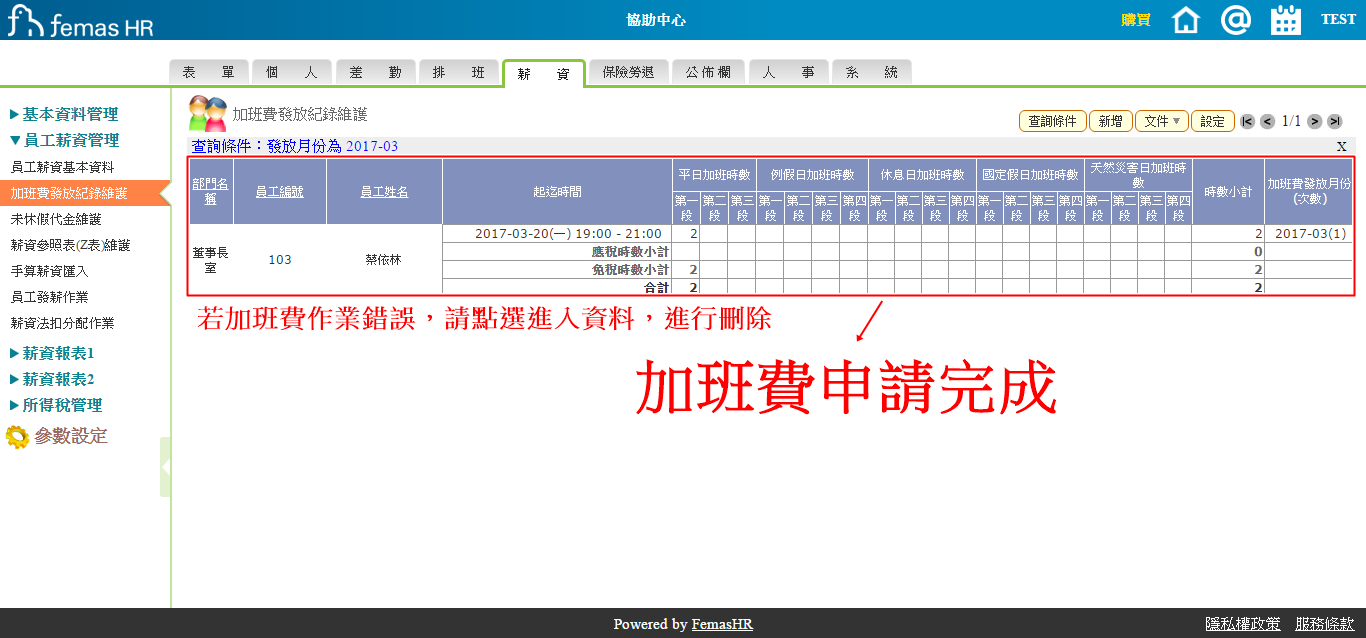Click the 應稅時數小計 row label
Image resolution: width=1366 pixels, height=638 pixels.
pyautogui.click(x=630, y=251)
